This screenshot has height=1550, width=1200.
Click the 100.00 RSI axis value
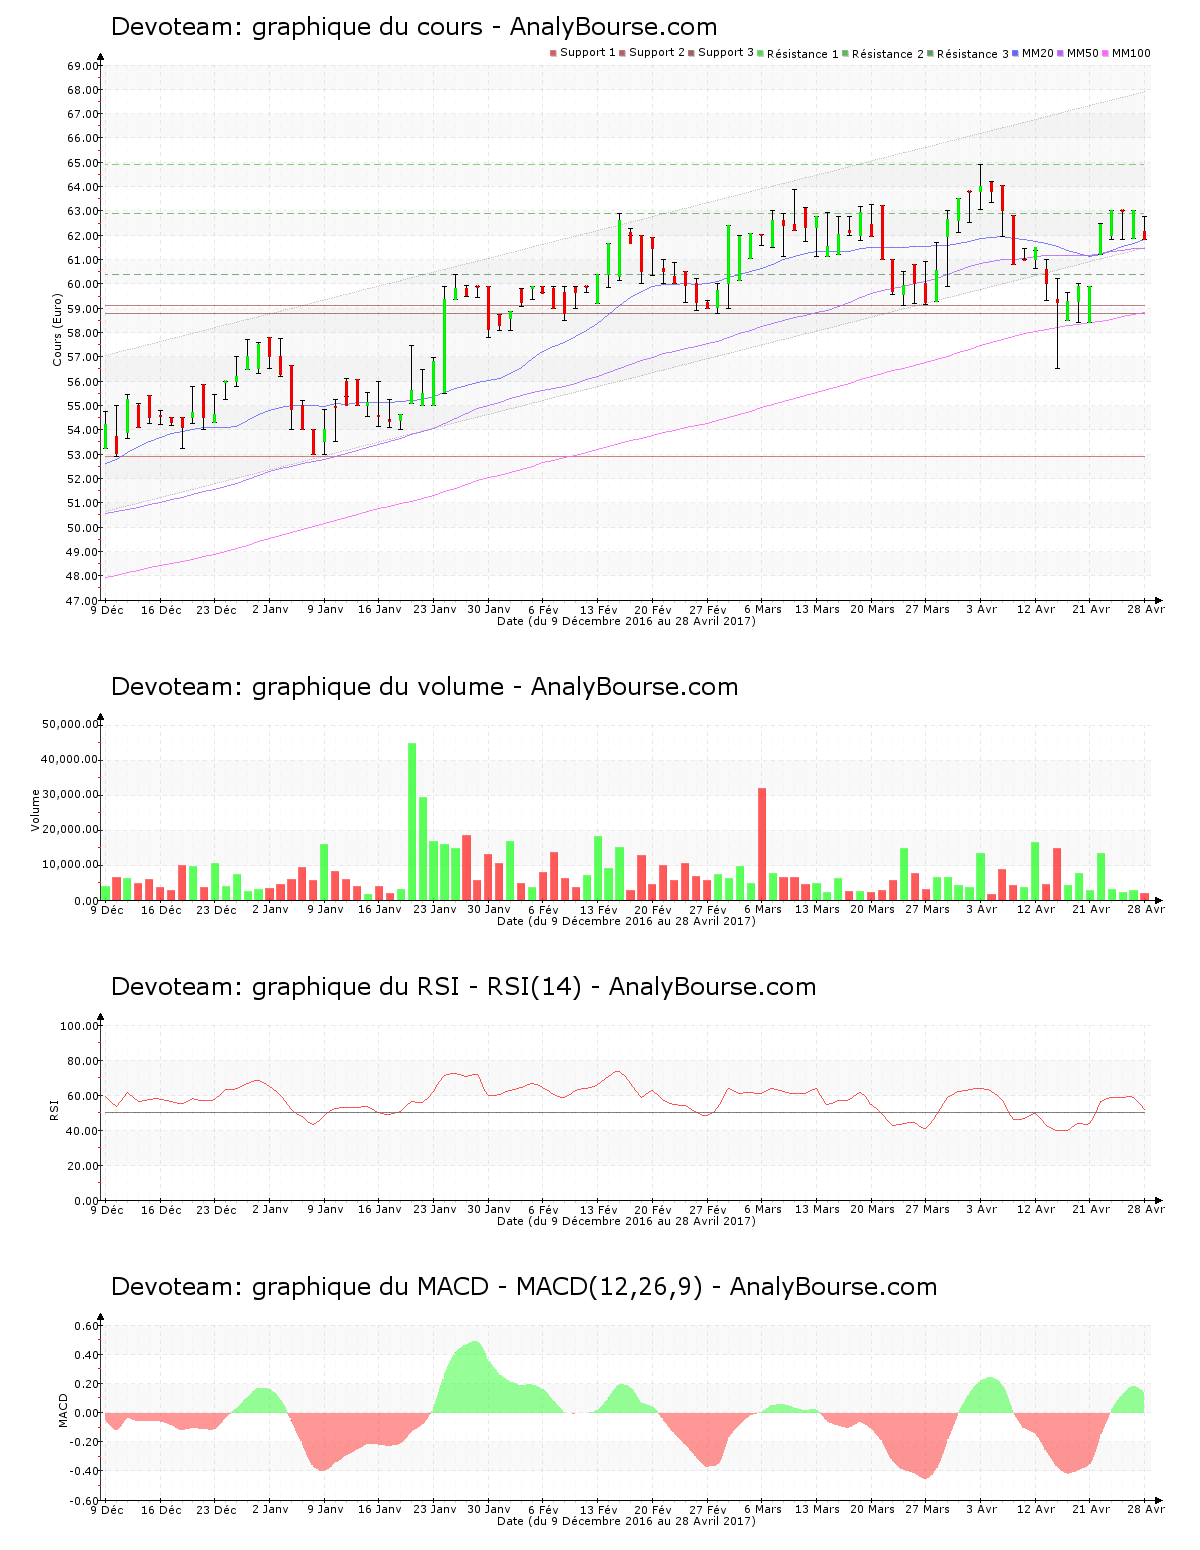click(80, 1026)
